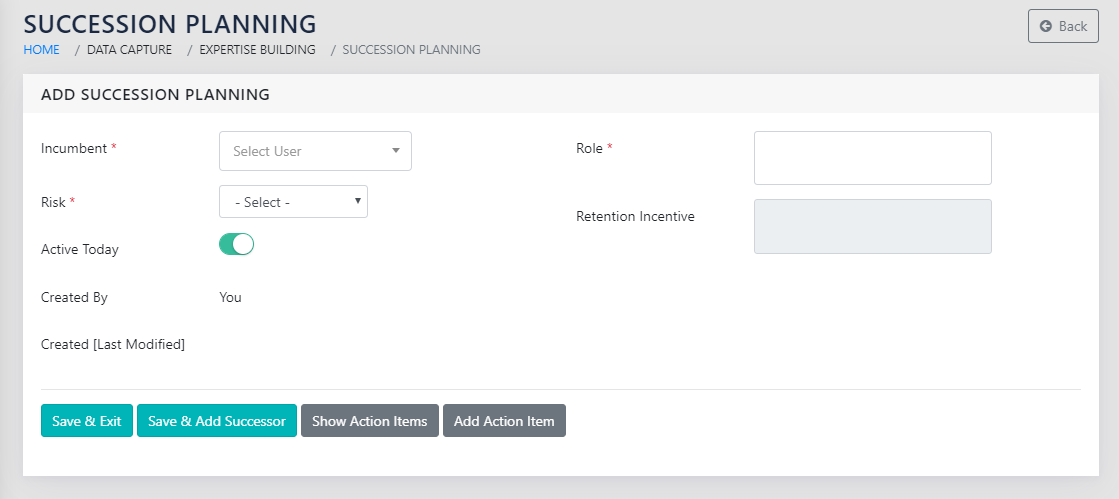Image resolution: width=1119 pixels, height=499 pixels.
Task: Click the Active Today label text
Action: [x=80, y=249]
